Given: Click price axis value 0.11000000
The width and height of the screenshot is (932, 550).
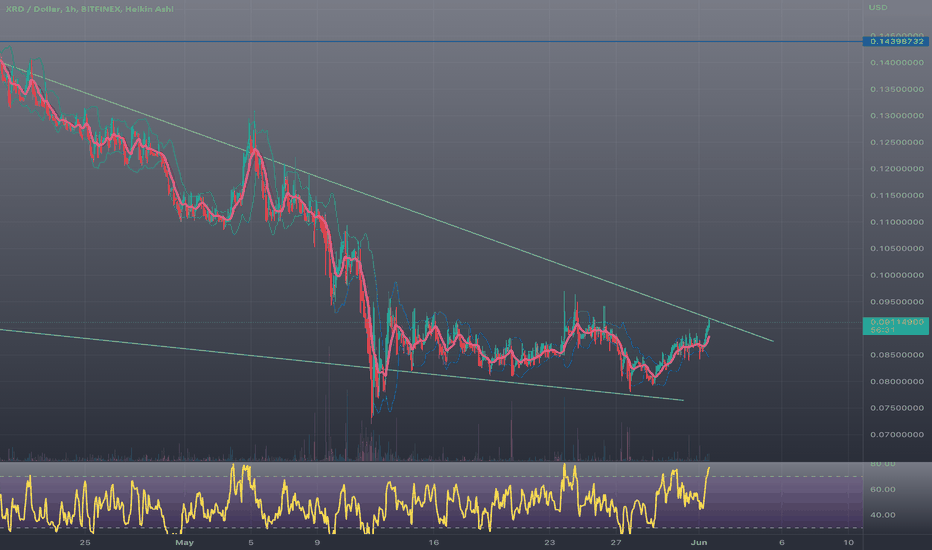Looking at the screenshot, I should coord(897,222).
